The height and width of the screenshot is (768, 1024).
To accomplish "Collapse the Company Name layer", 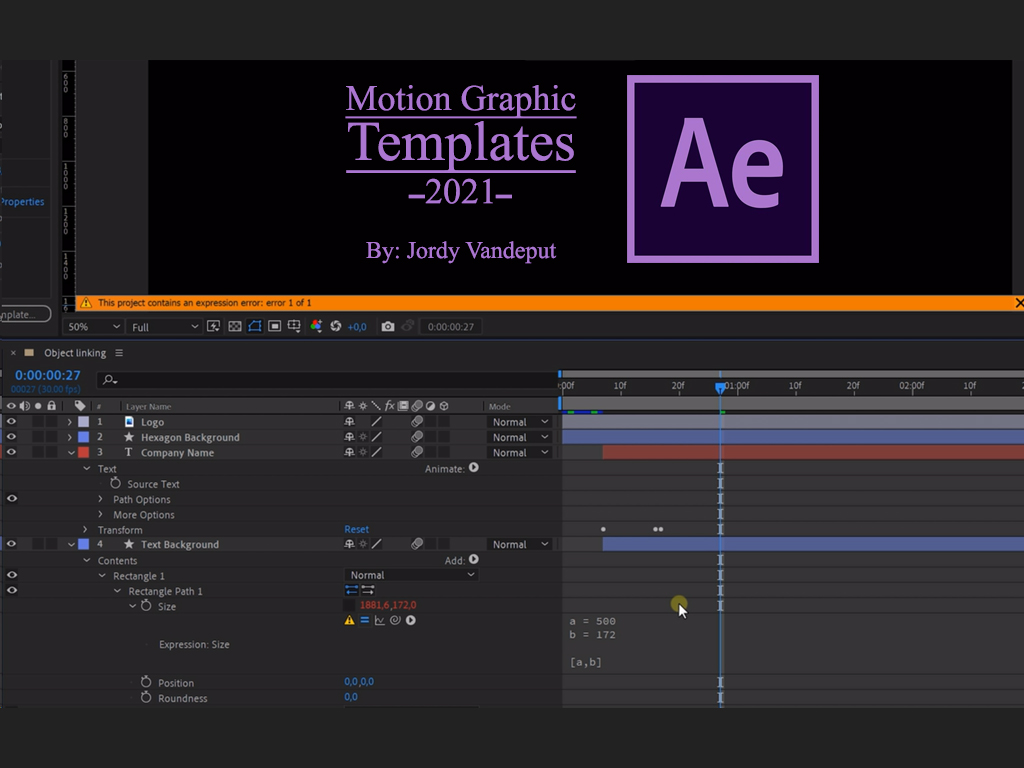I will pos(71,453).
